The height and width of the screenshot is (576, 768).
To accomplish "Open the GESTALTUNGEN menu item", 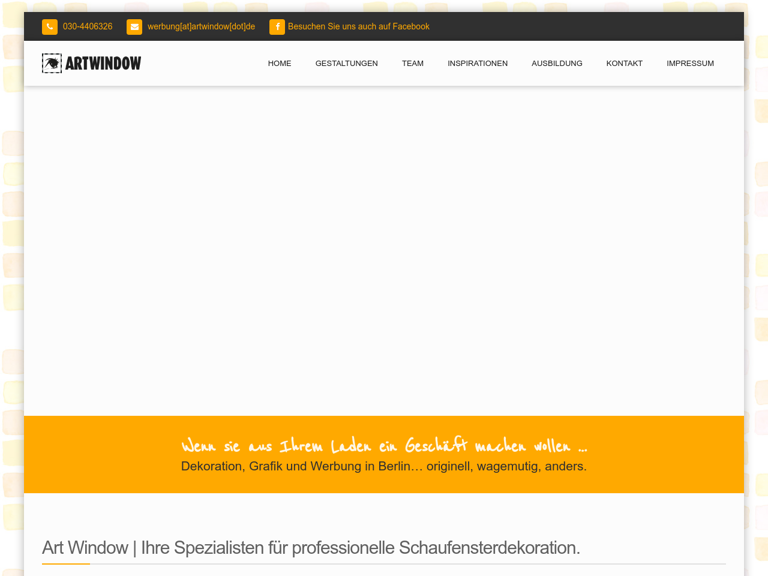I will coord(346,63).
